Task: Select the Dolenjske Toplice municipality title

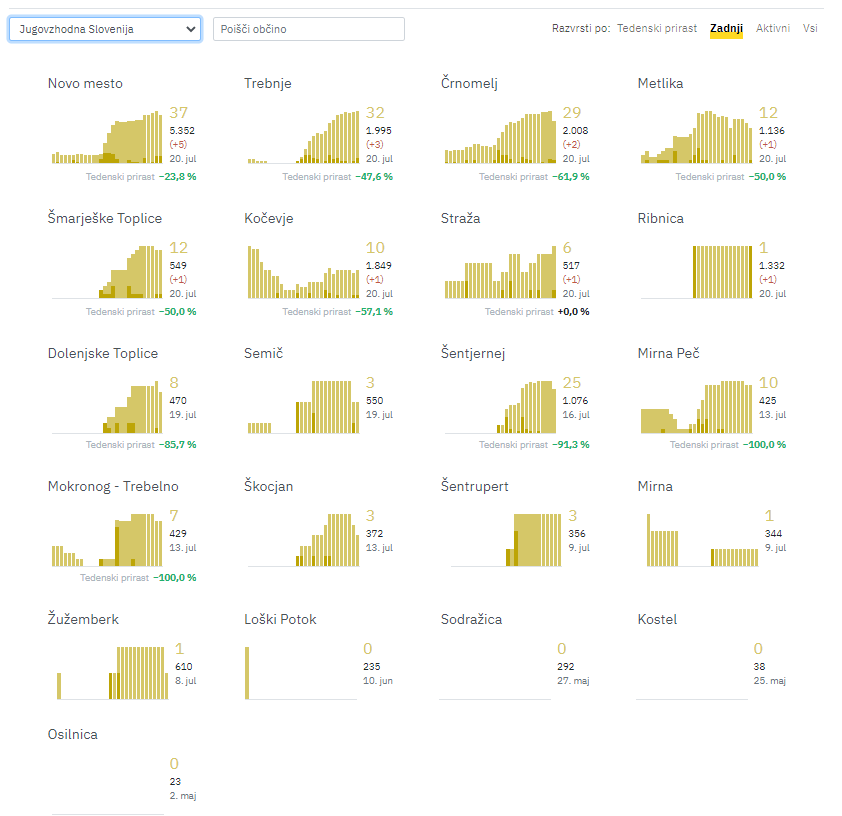Action: [x=103, y=353]
